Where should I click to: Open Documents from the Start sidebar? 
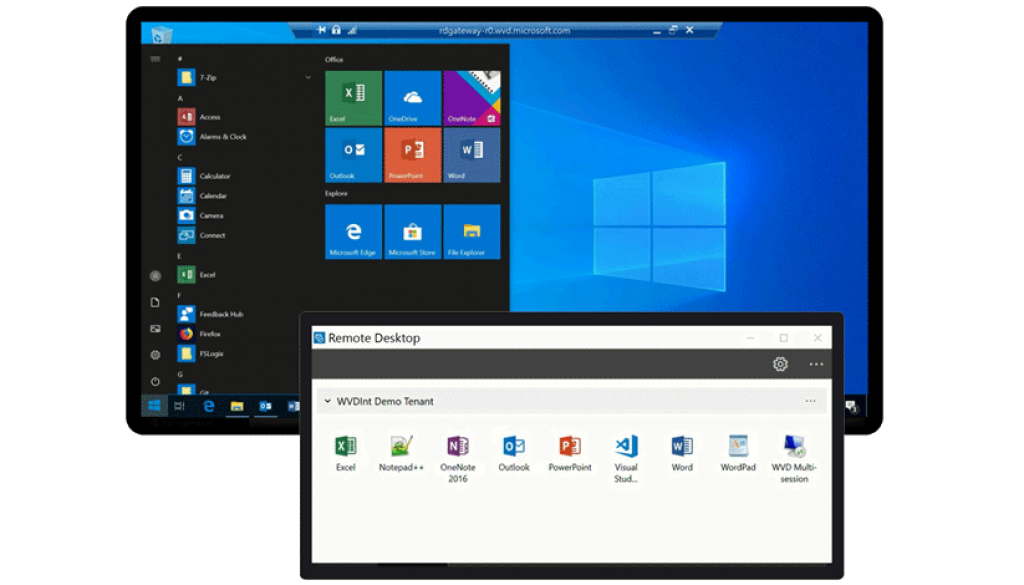point(155,302)
